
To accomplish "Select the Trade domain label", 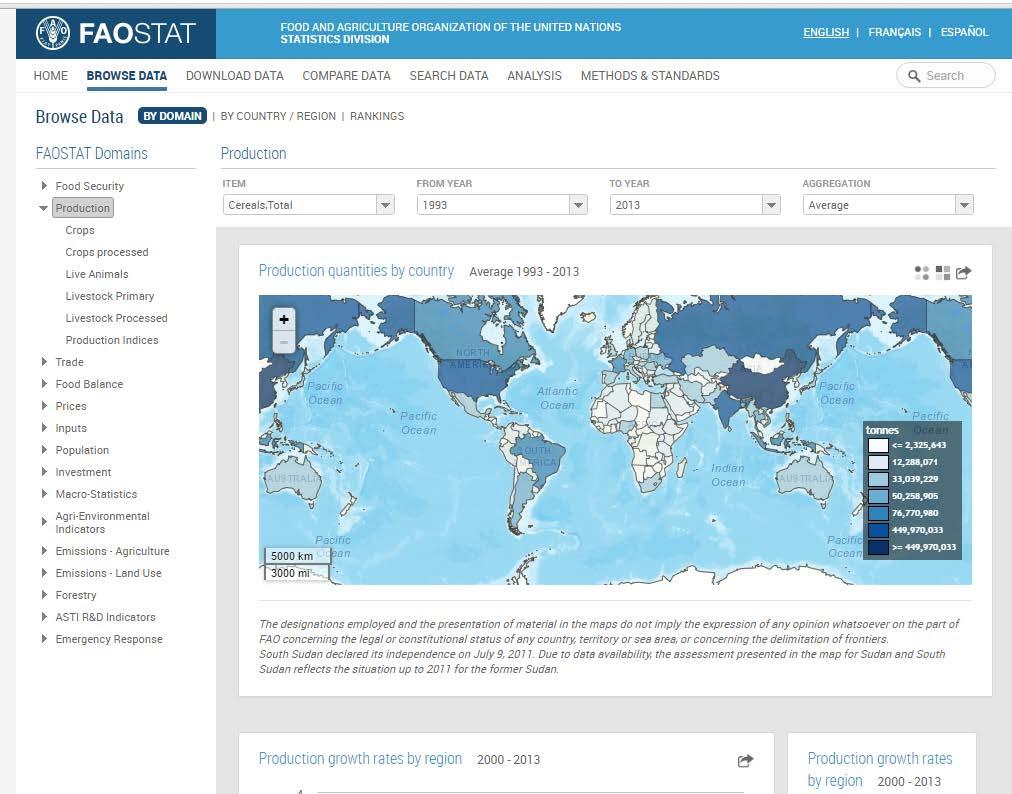I will 70,362.
